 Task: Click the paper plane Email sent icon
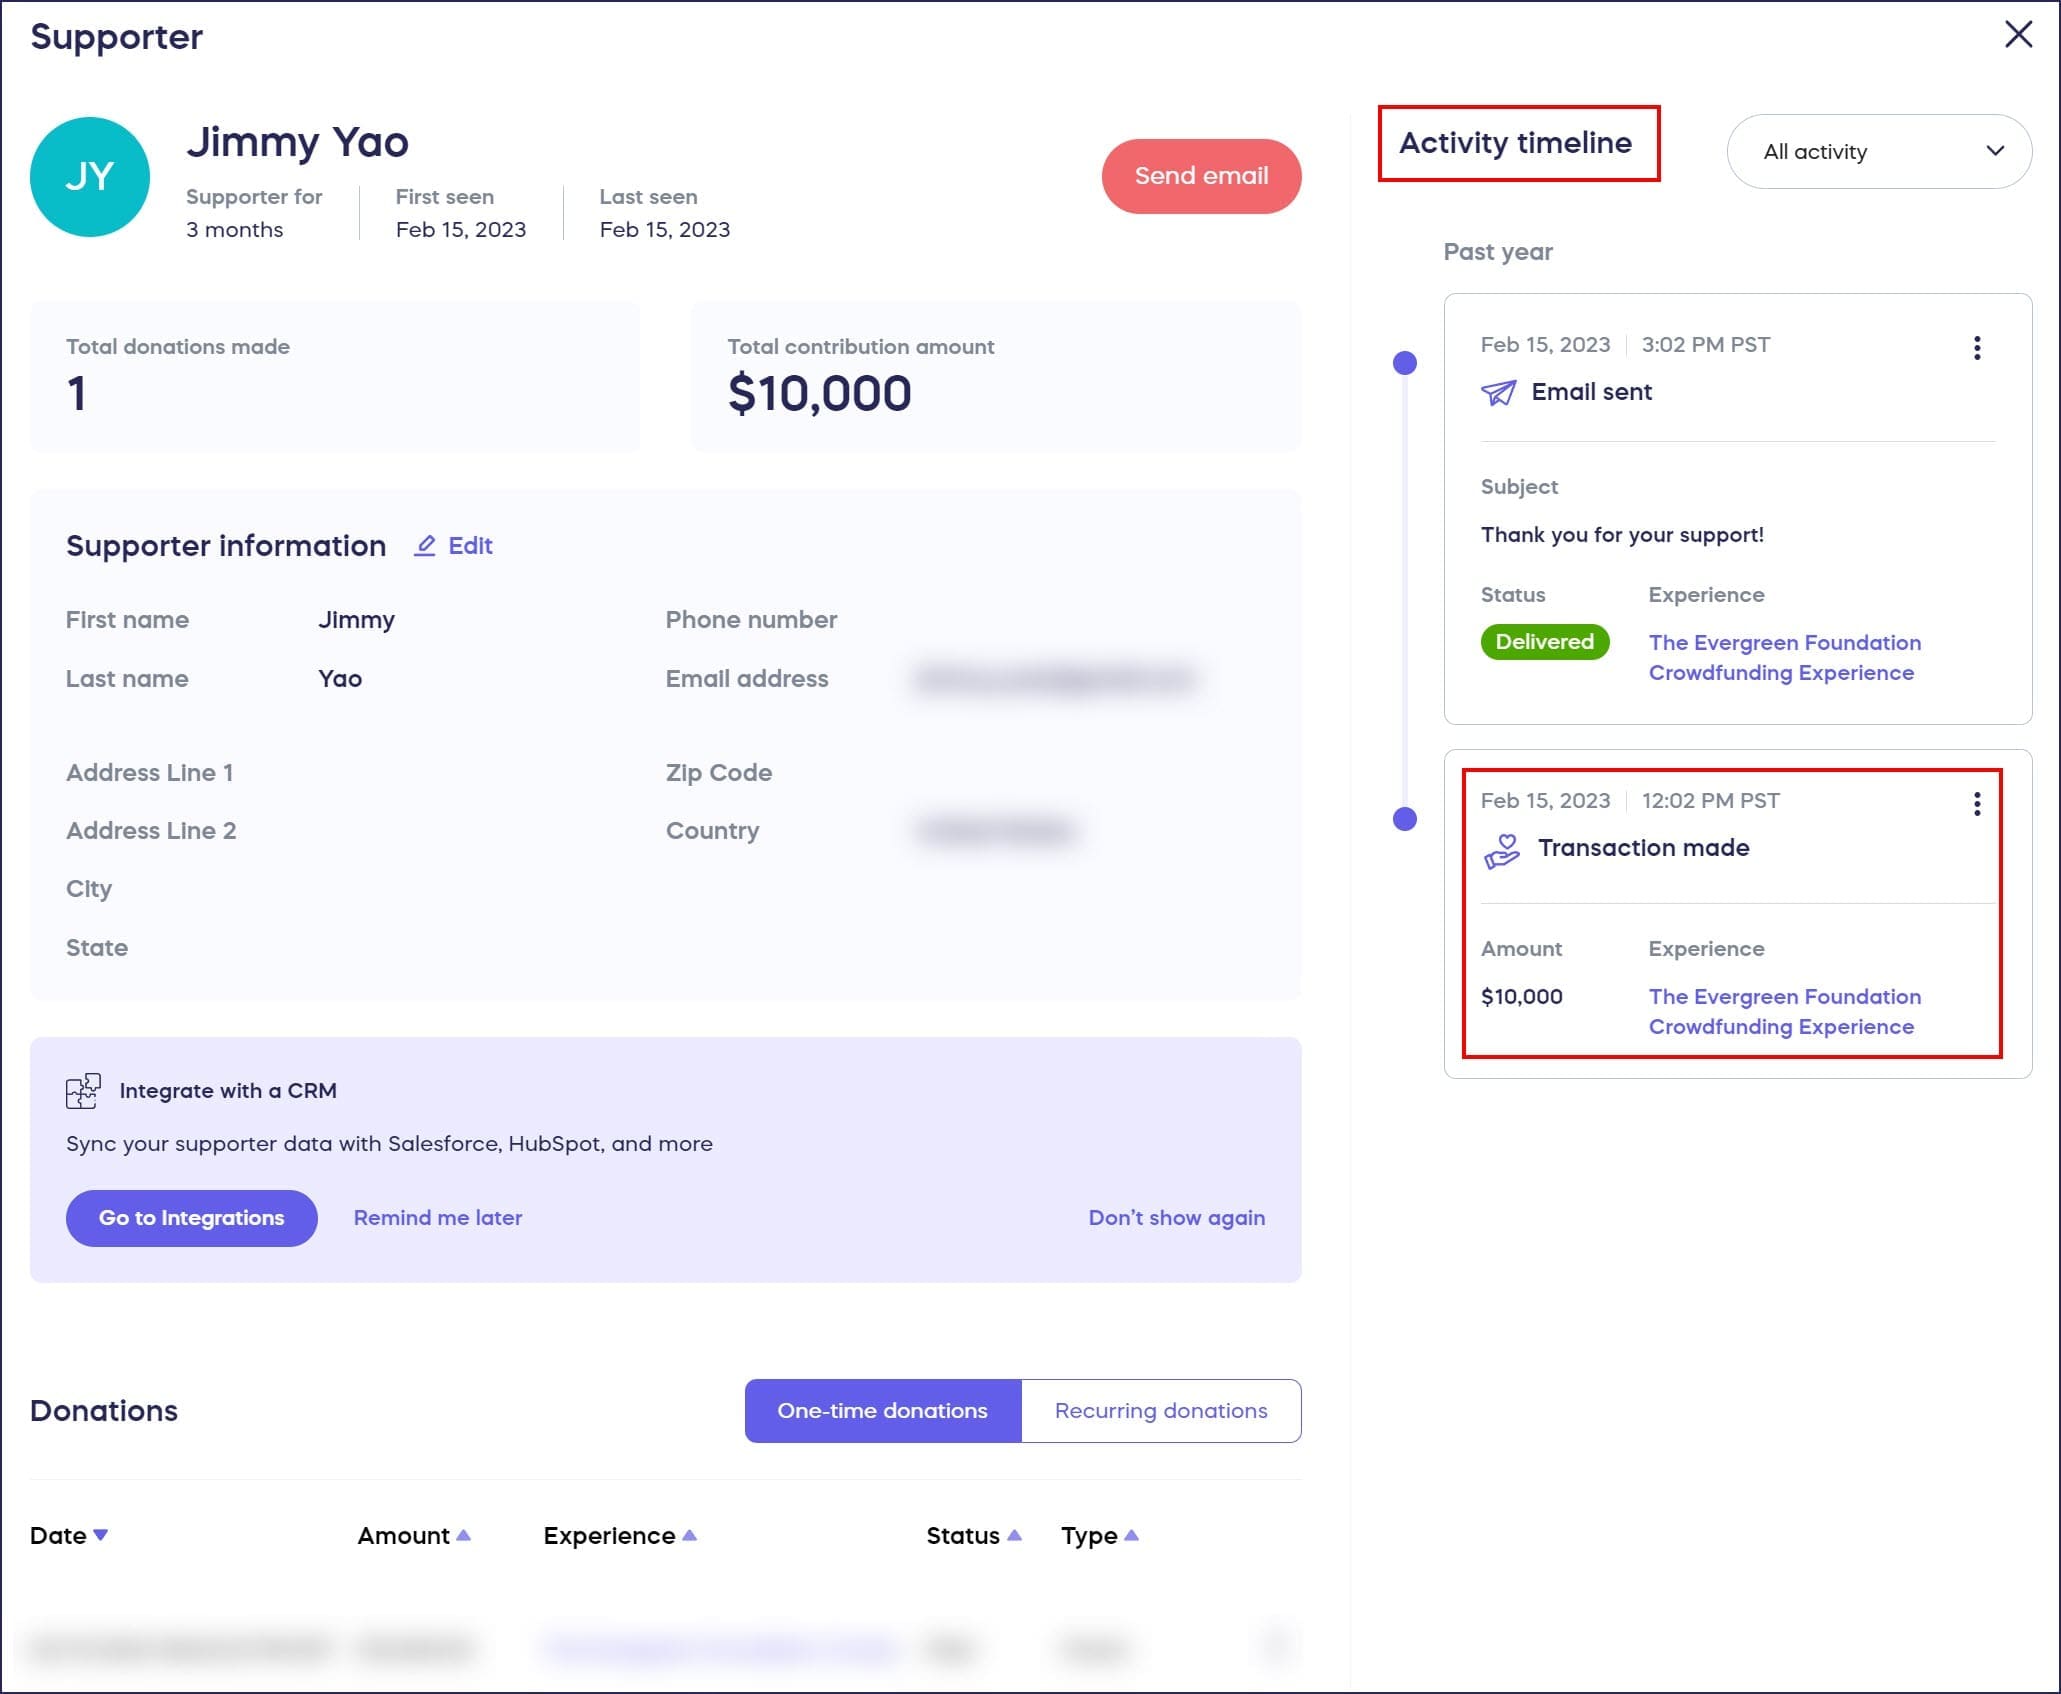point(1498,392)
